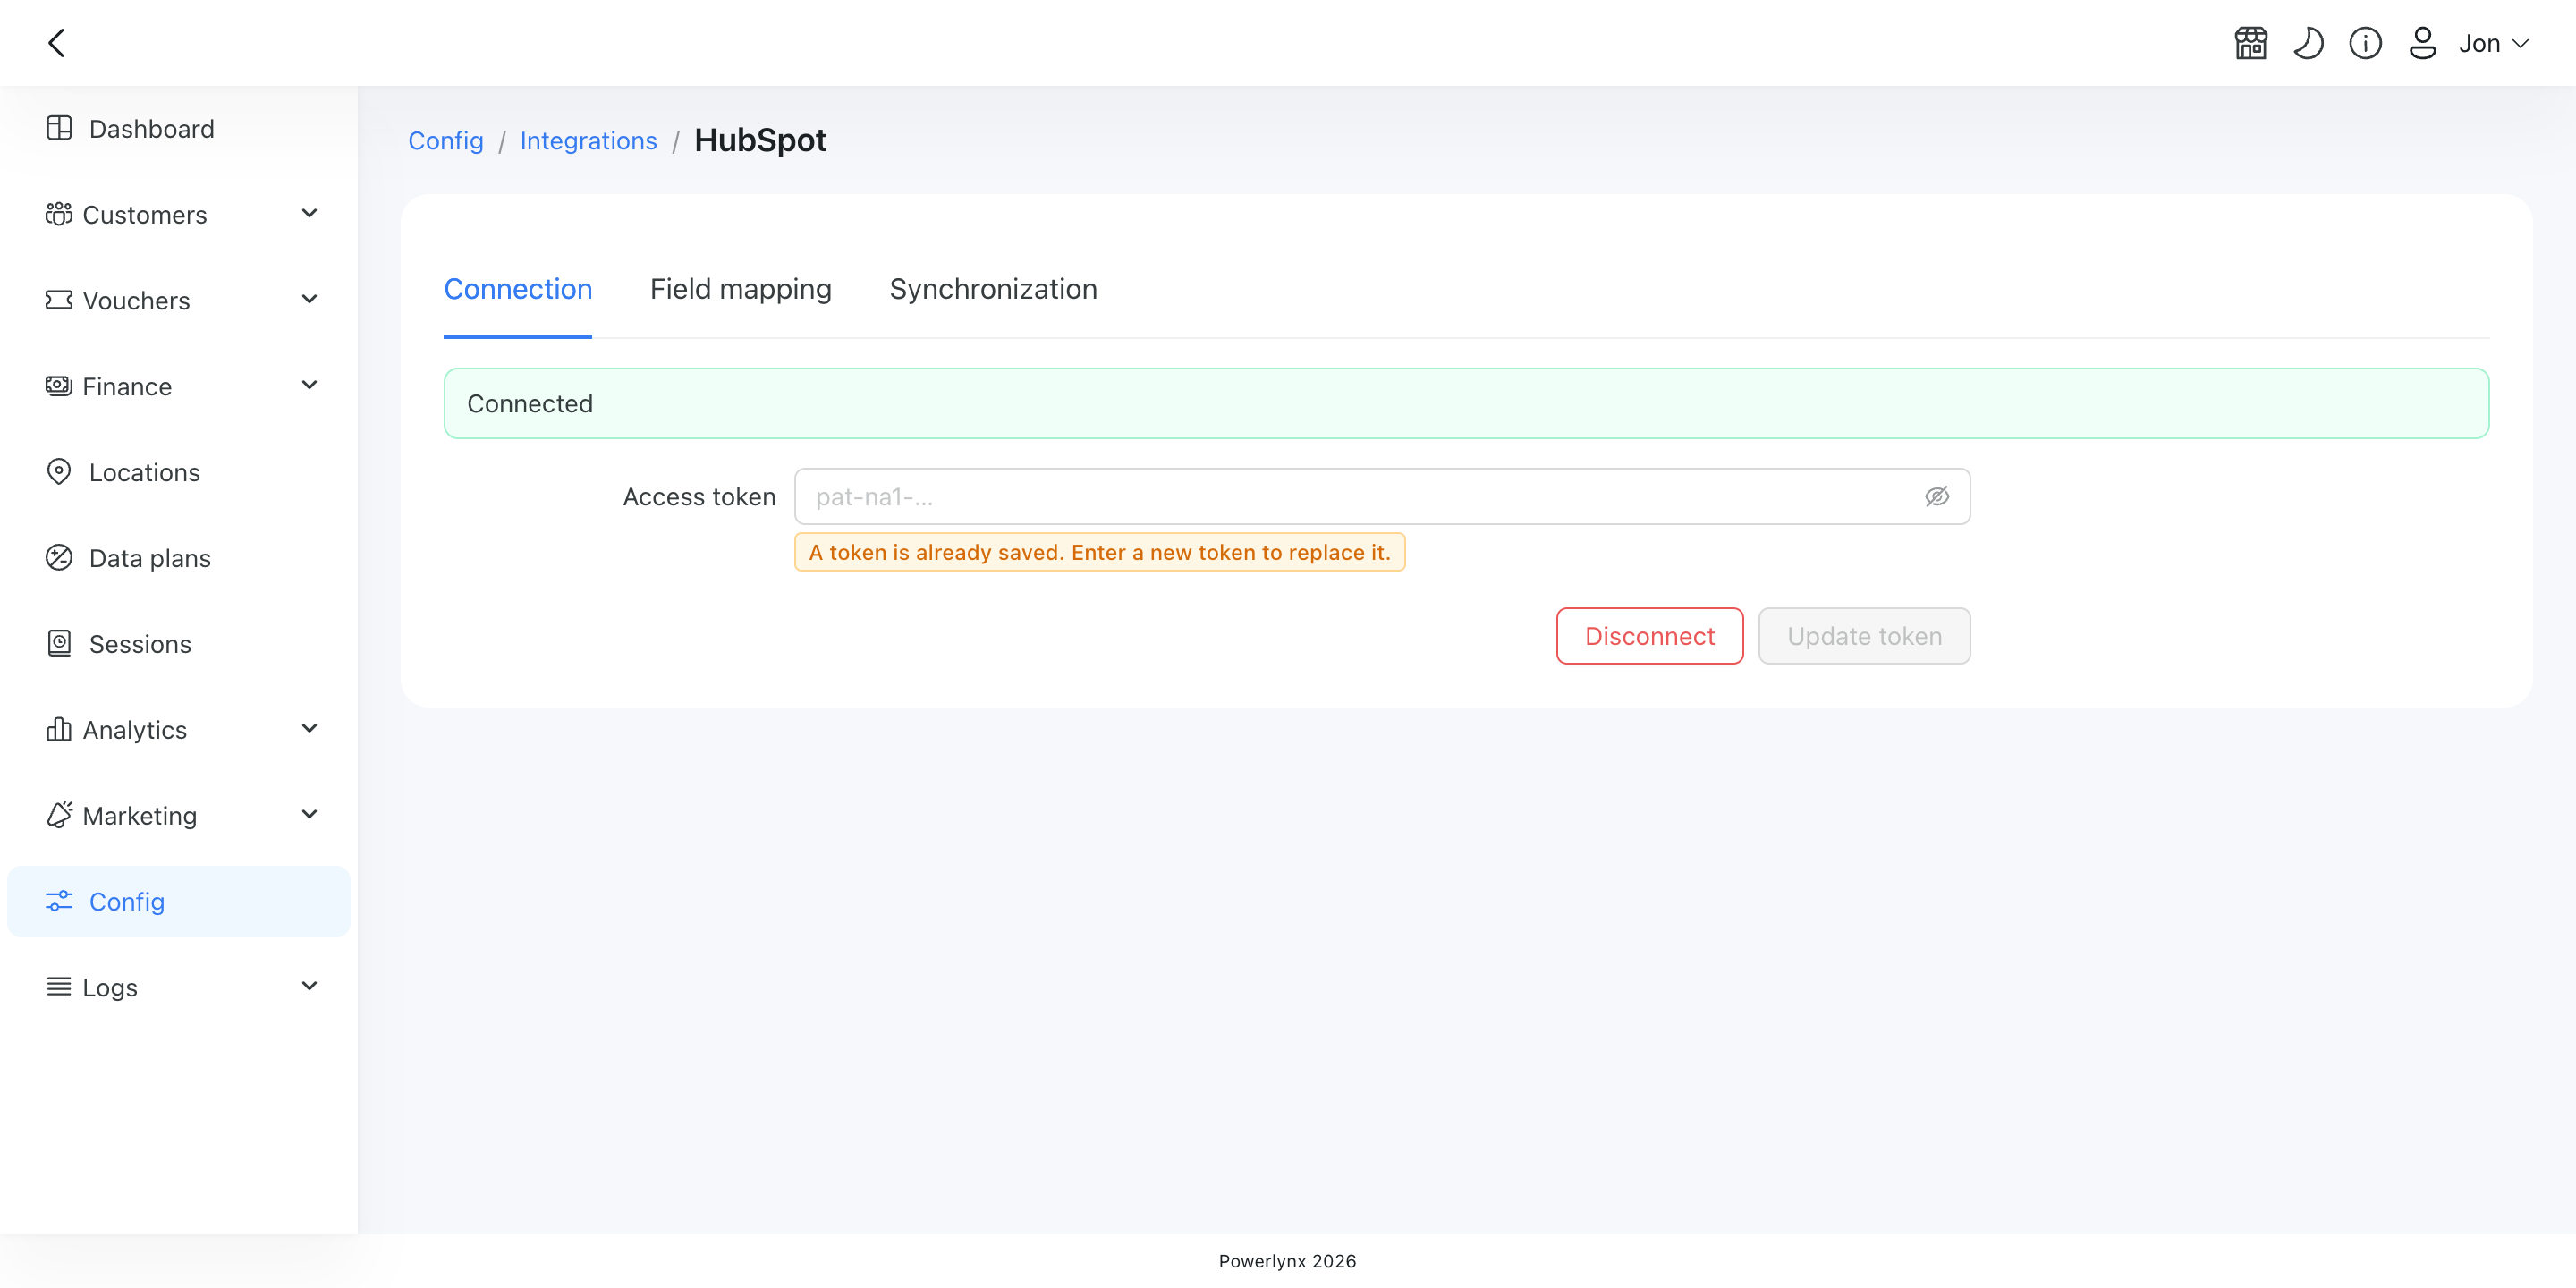Expand the Analytics menu chevron
The height and width of the screenshot is (1288, 2576).
309,729
